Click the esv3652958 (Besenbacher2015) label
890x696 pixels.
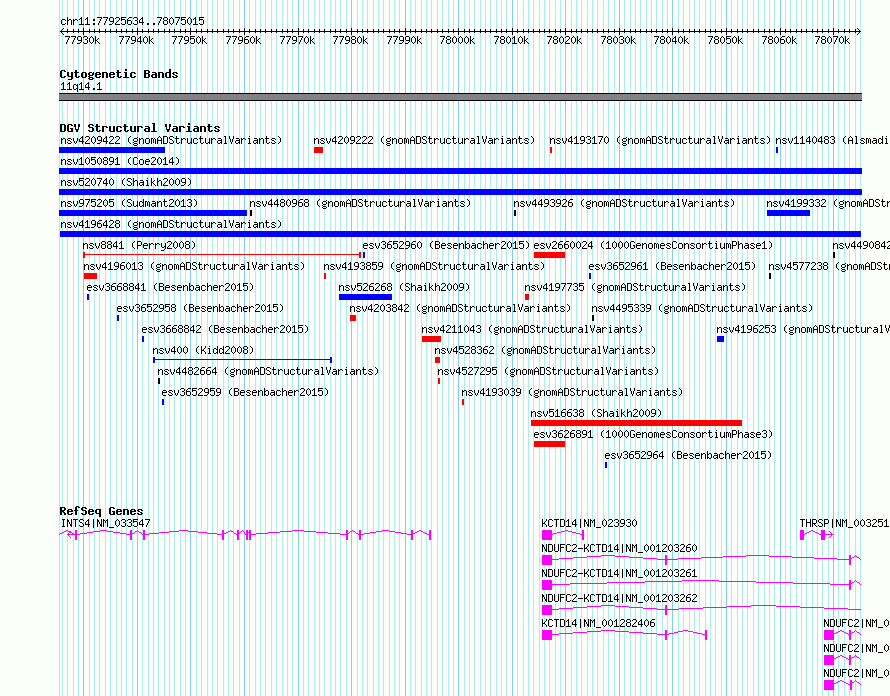[x=200, y=308]
